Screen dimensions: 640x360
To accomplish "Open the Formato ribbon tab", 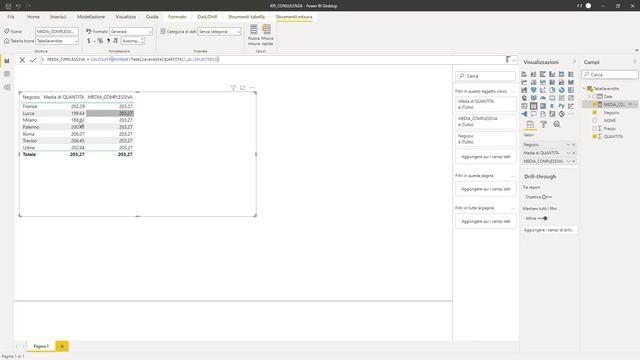I will tap(177, 17).
